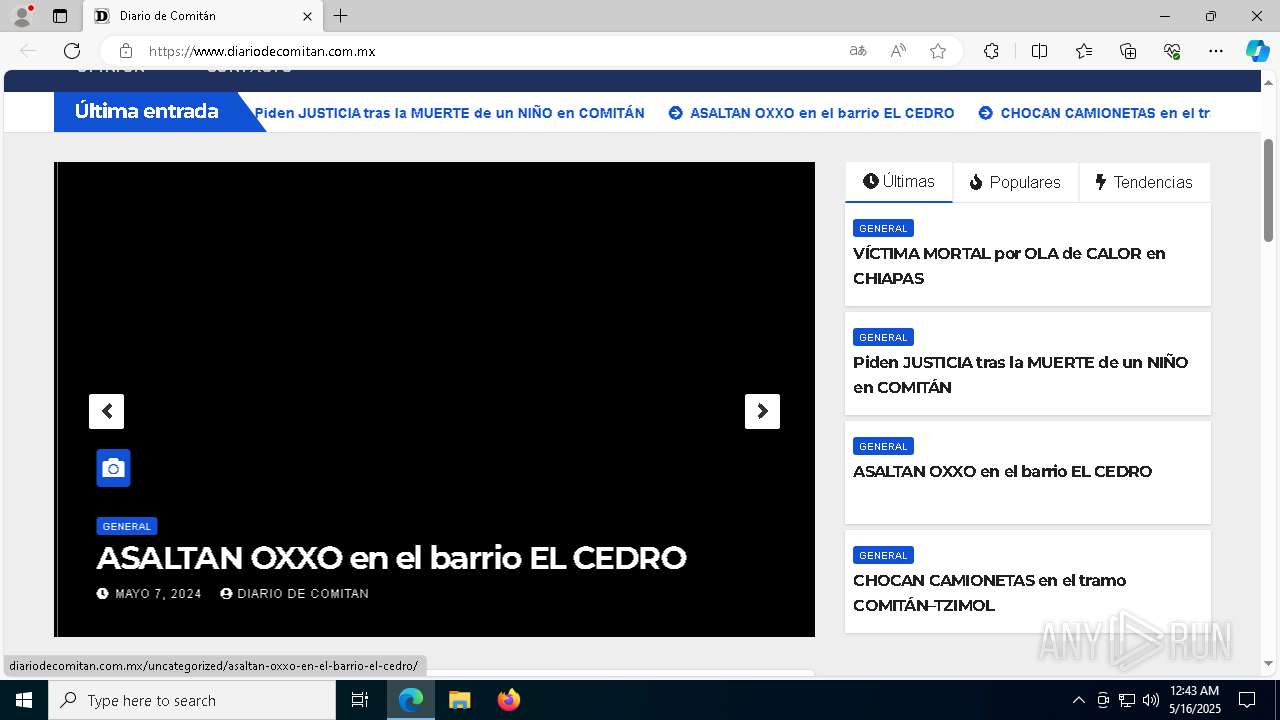
Task: Open the taskbar clock and date
Action: coord(1195,700)
